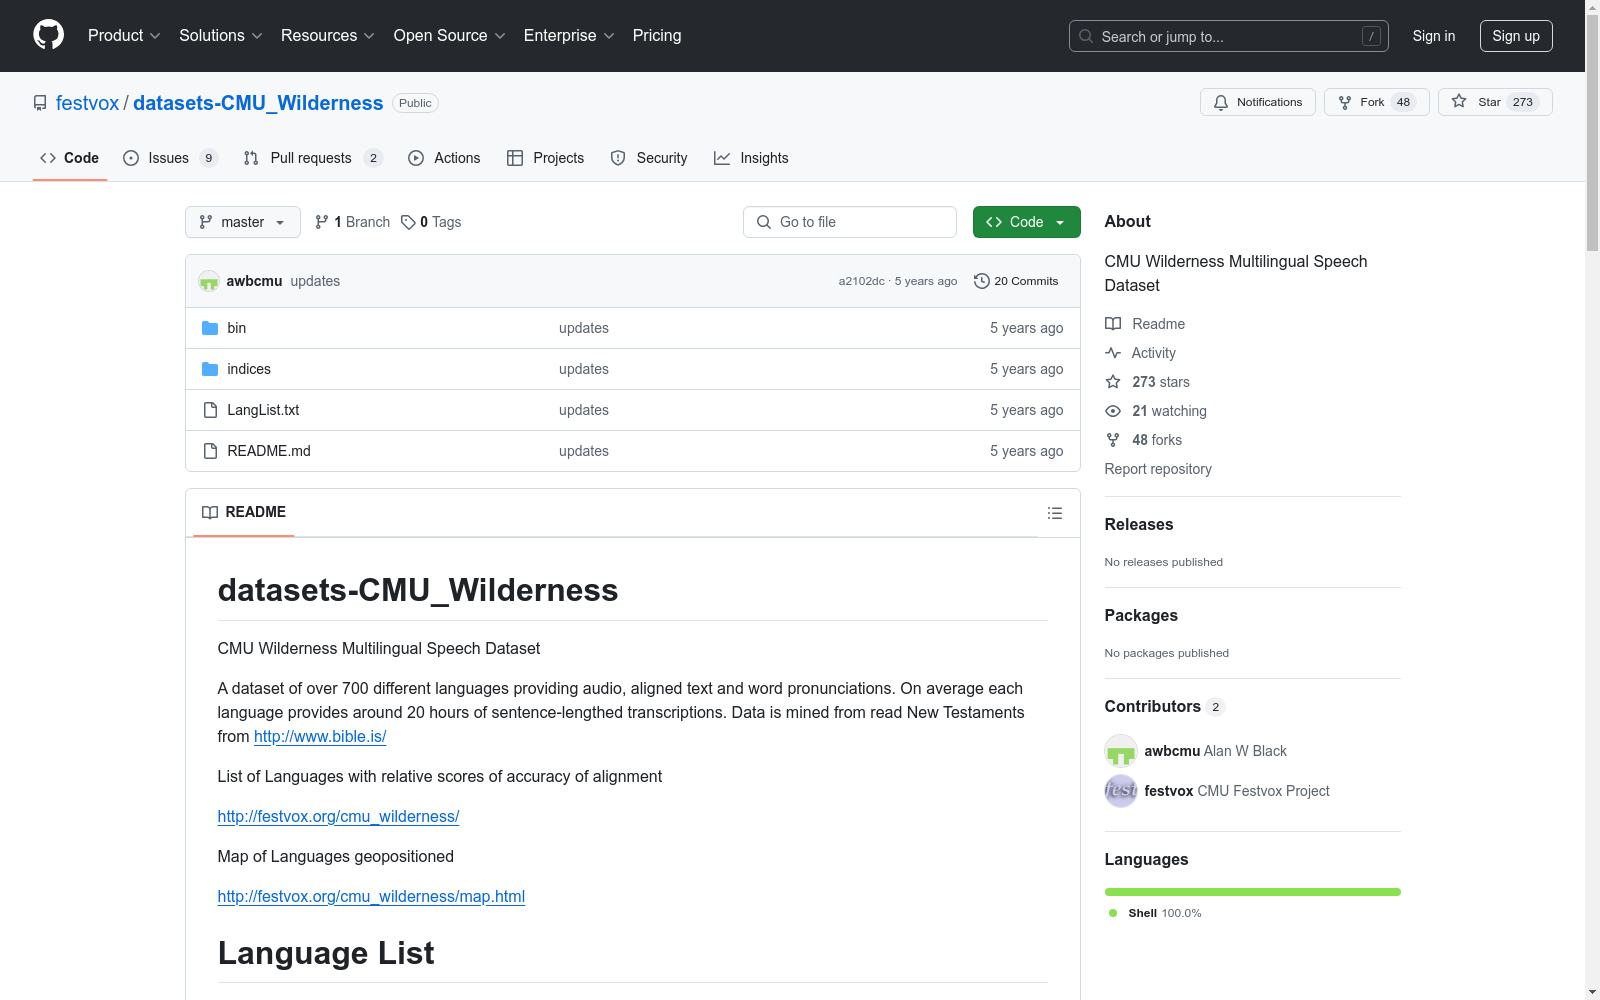Open datasets-CMU_Wilderness repository title link
Viewport: 1600px width, 1000px height.
tap(258, 103)
